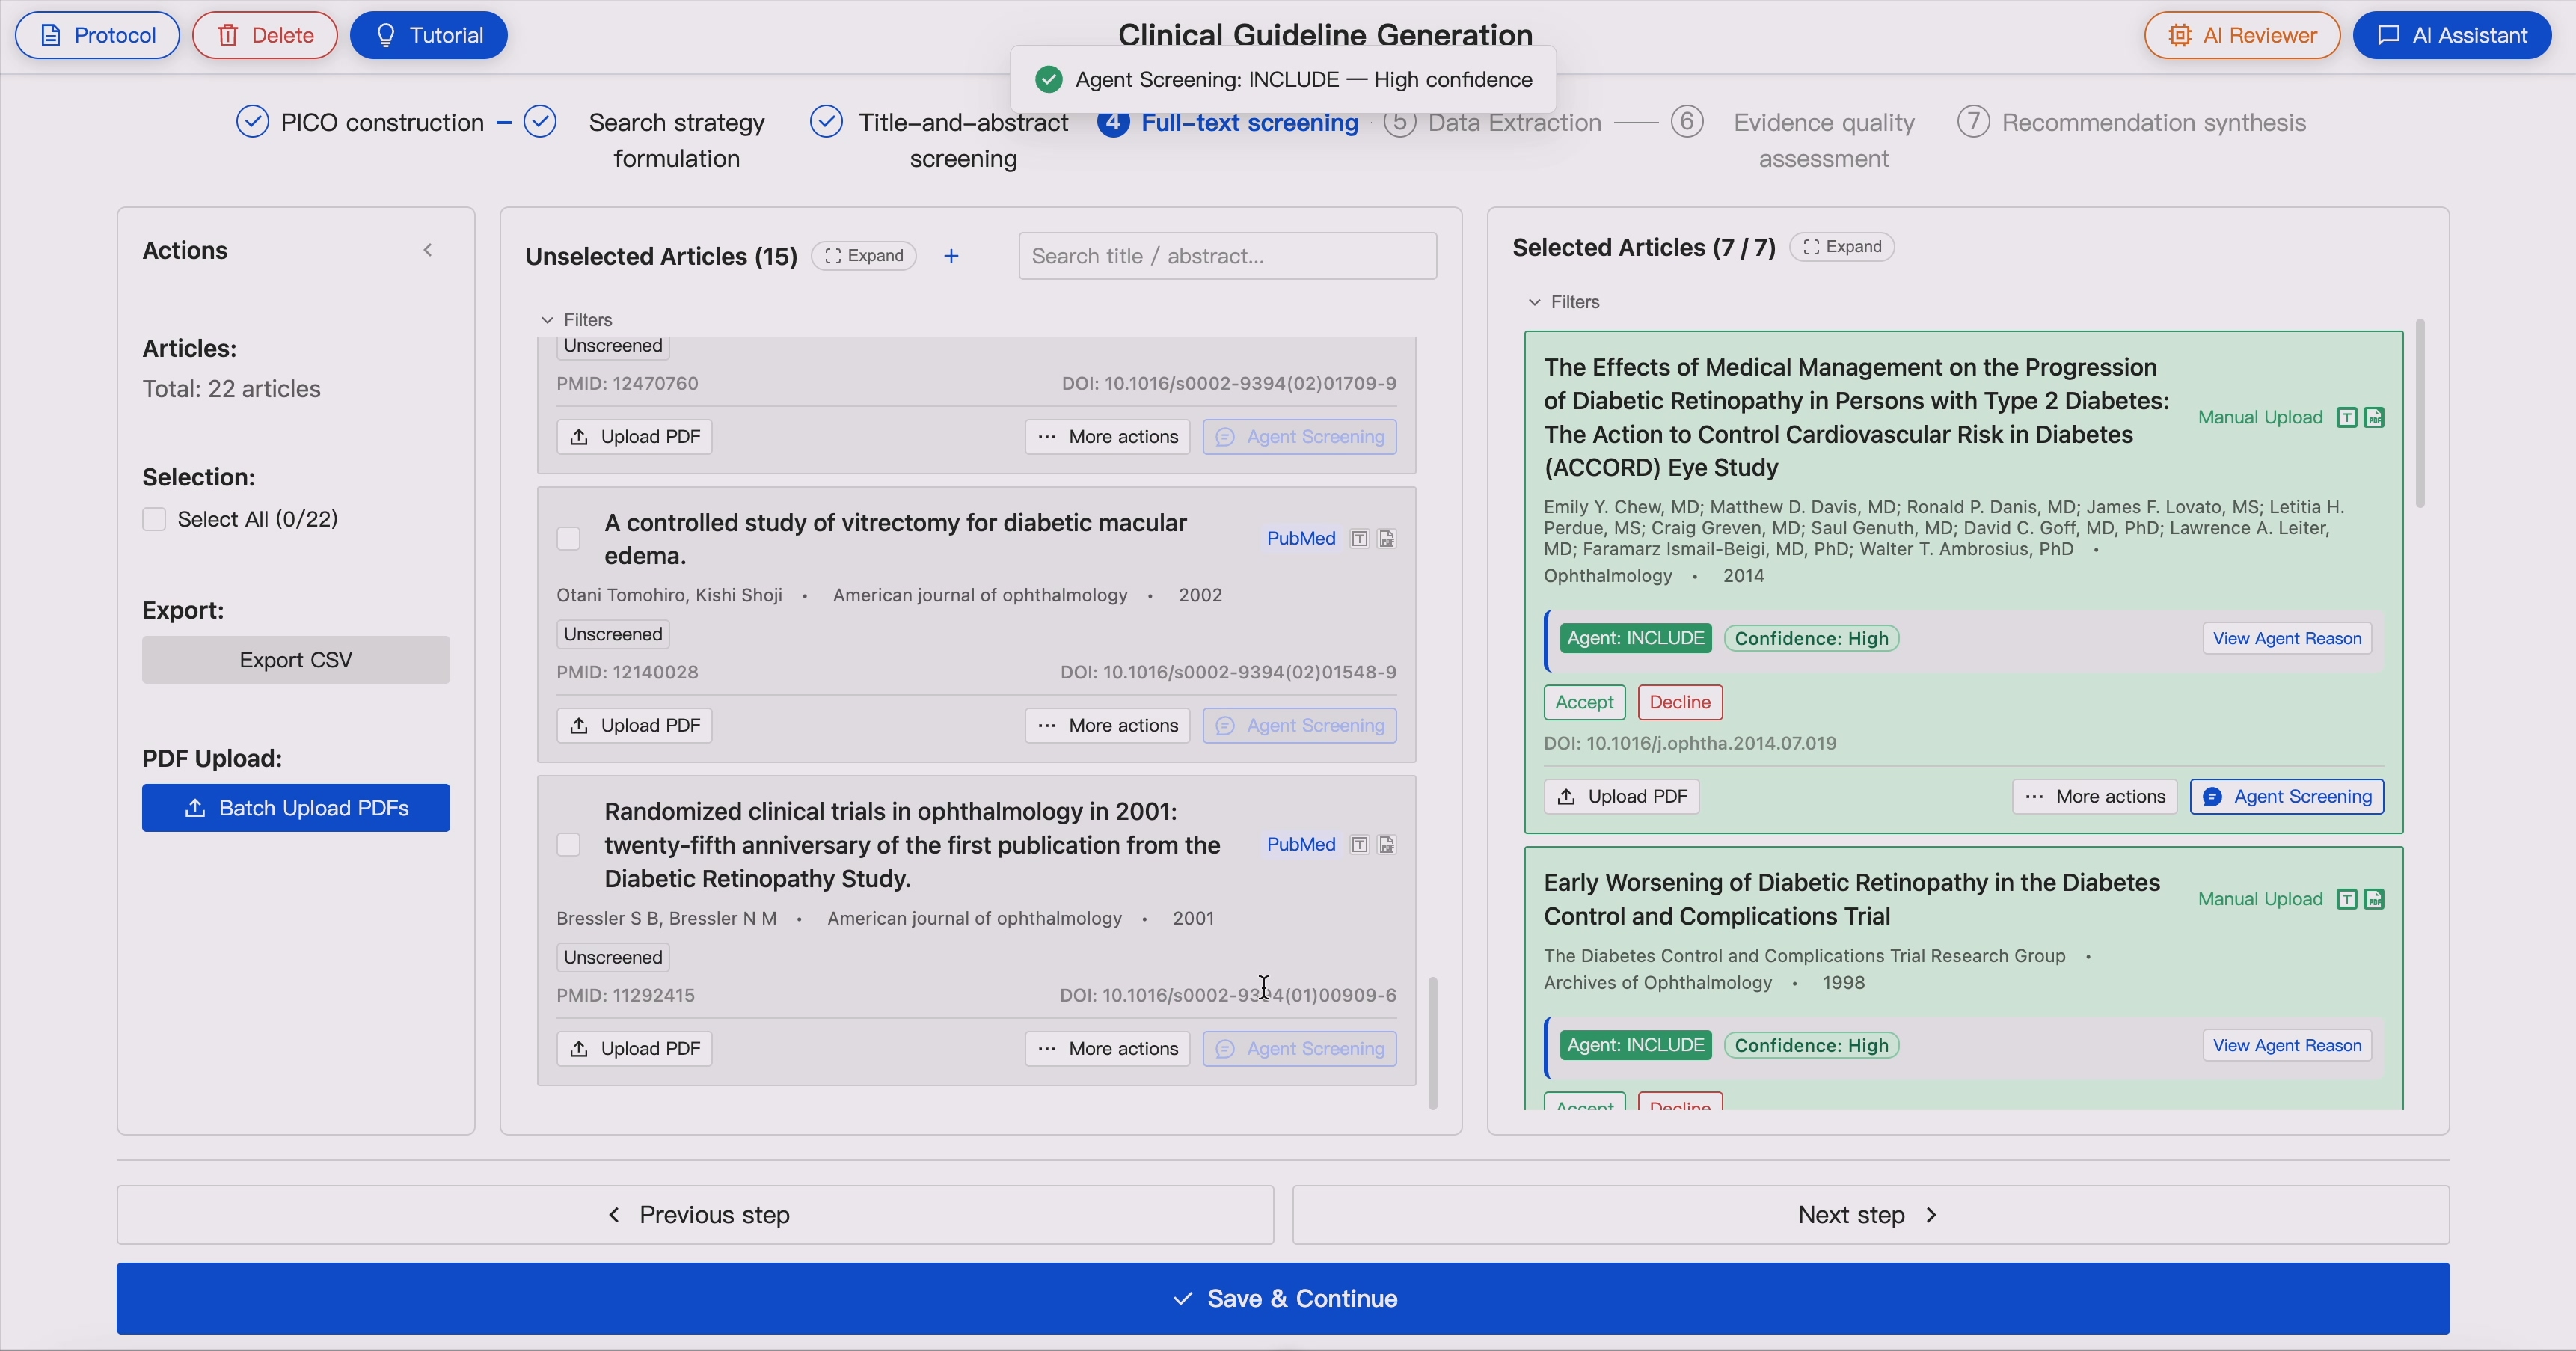The image size is (2576, 1351).
Task: Run Agent Screening on the vitrectomy article
Action: (x=1300, y=726)
